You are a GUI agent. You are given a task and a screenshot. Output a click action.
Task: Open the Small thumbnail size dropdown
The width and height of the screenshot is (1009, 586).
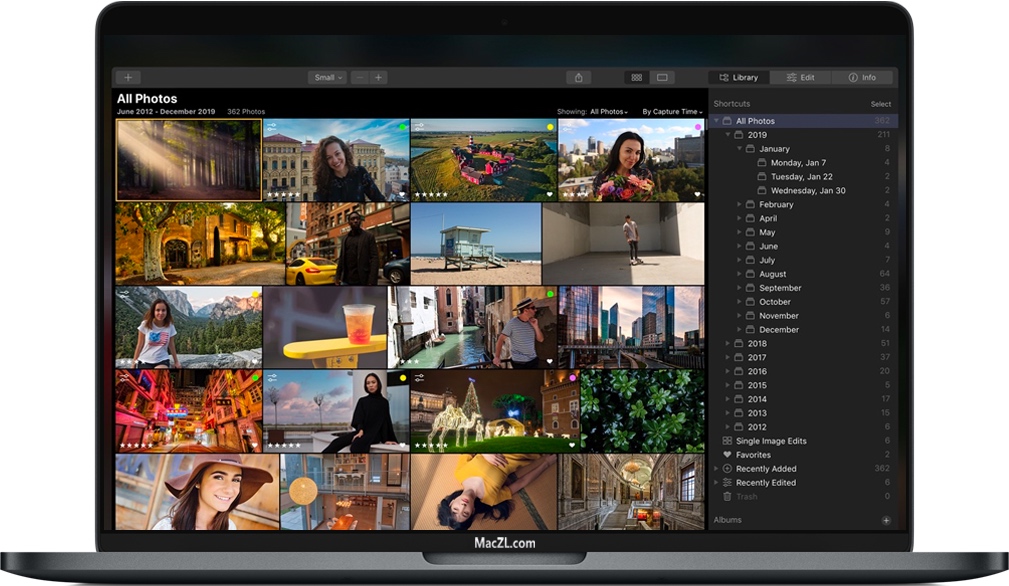(x=328, y=78)
